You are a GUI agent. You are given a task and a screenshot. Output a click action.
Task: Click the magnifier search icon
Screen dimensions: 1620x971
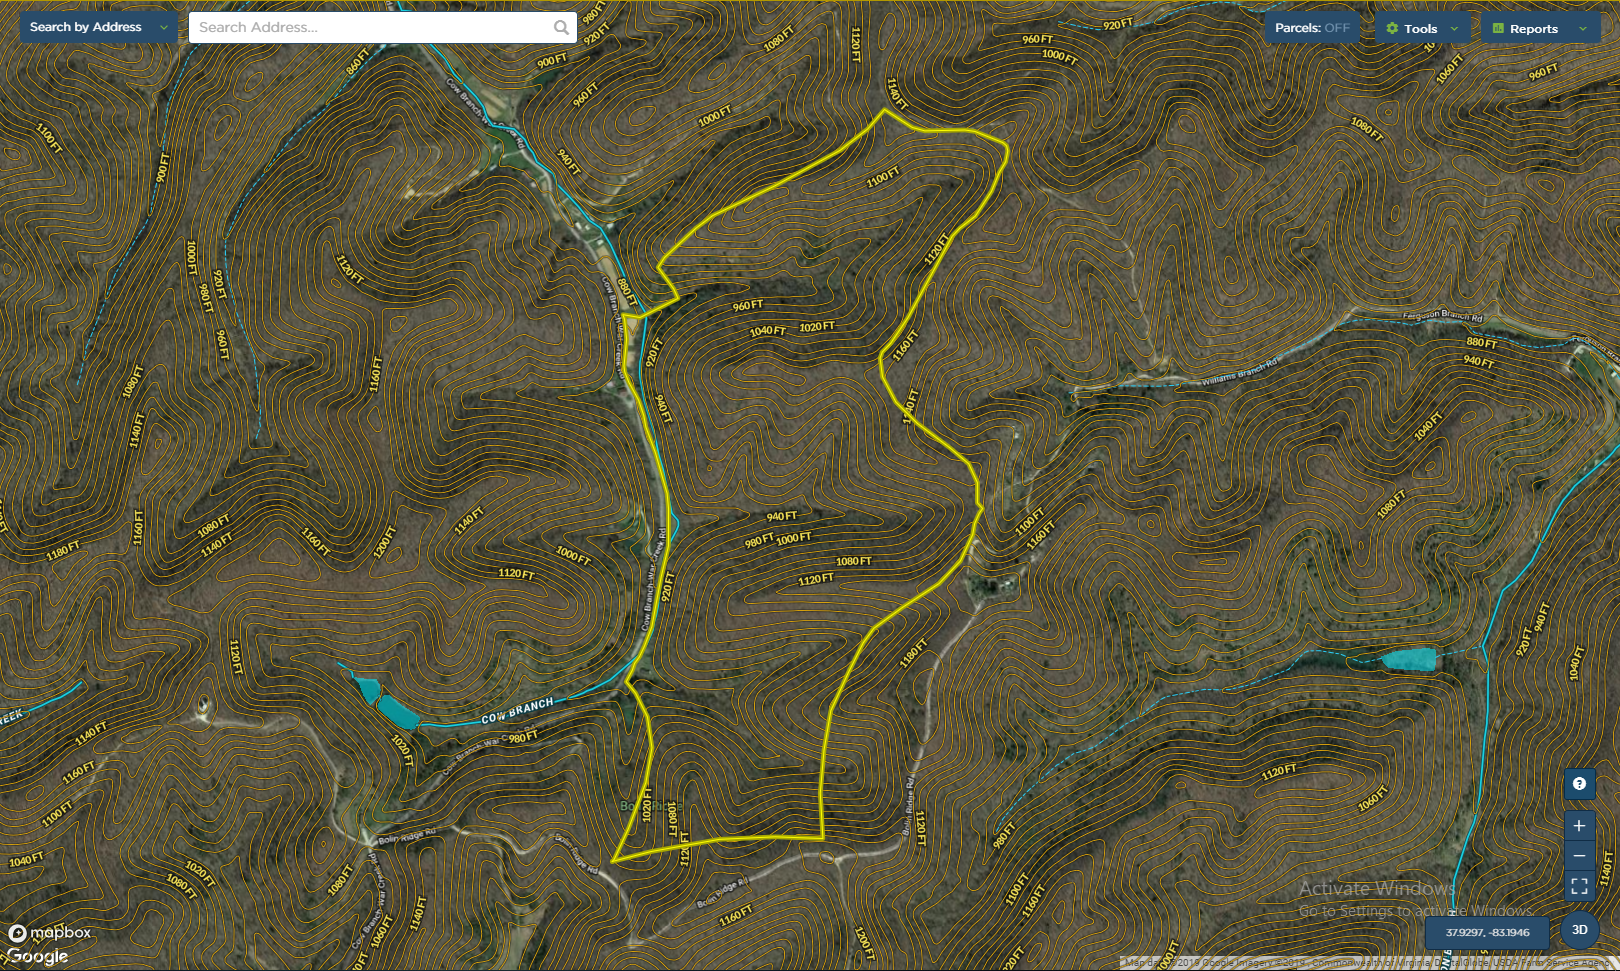click(x=561, y=28)
